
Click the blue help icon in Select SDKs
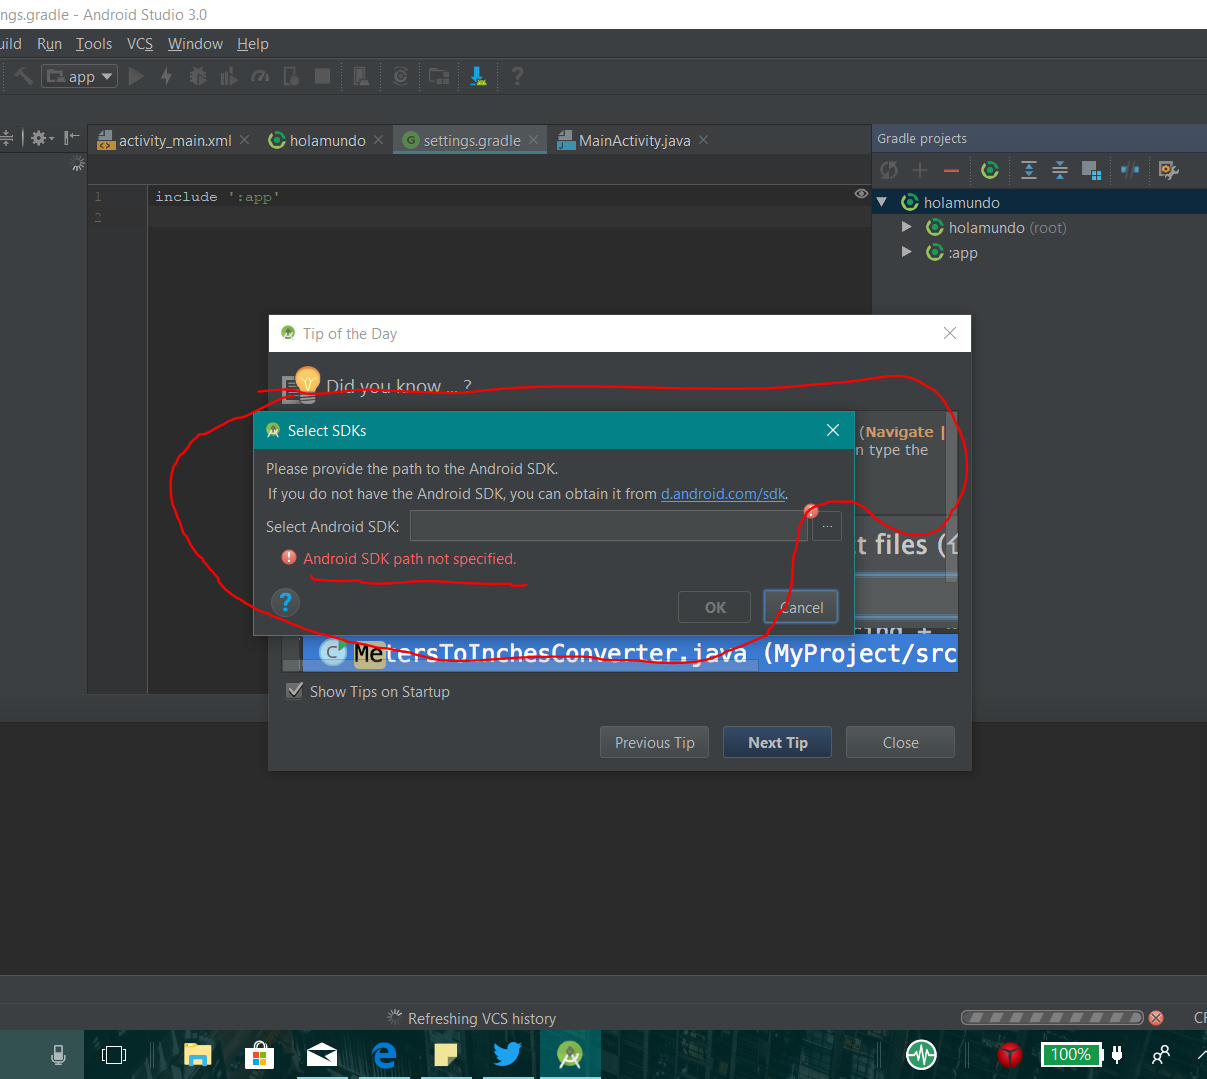(x=286, y=602)
